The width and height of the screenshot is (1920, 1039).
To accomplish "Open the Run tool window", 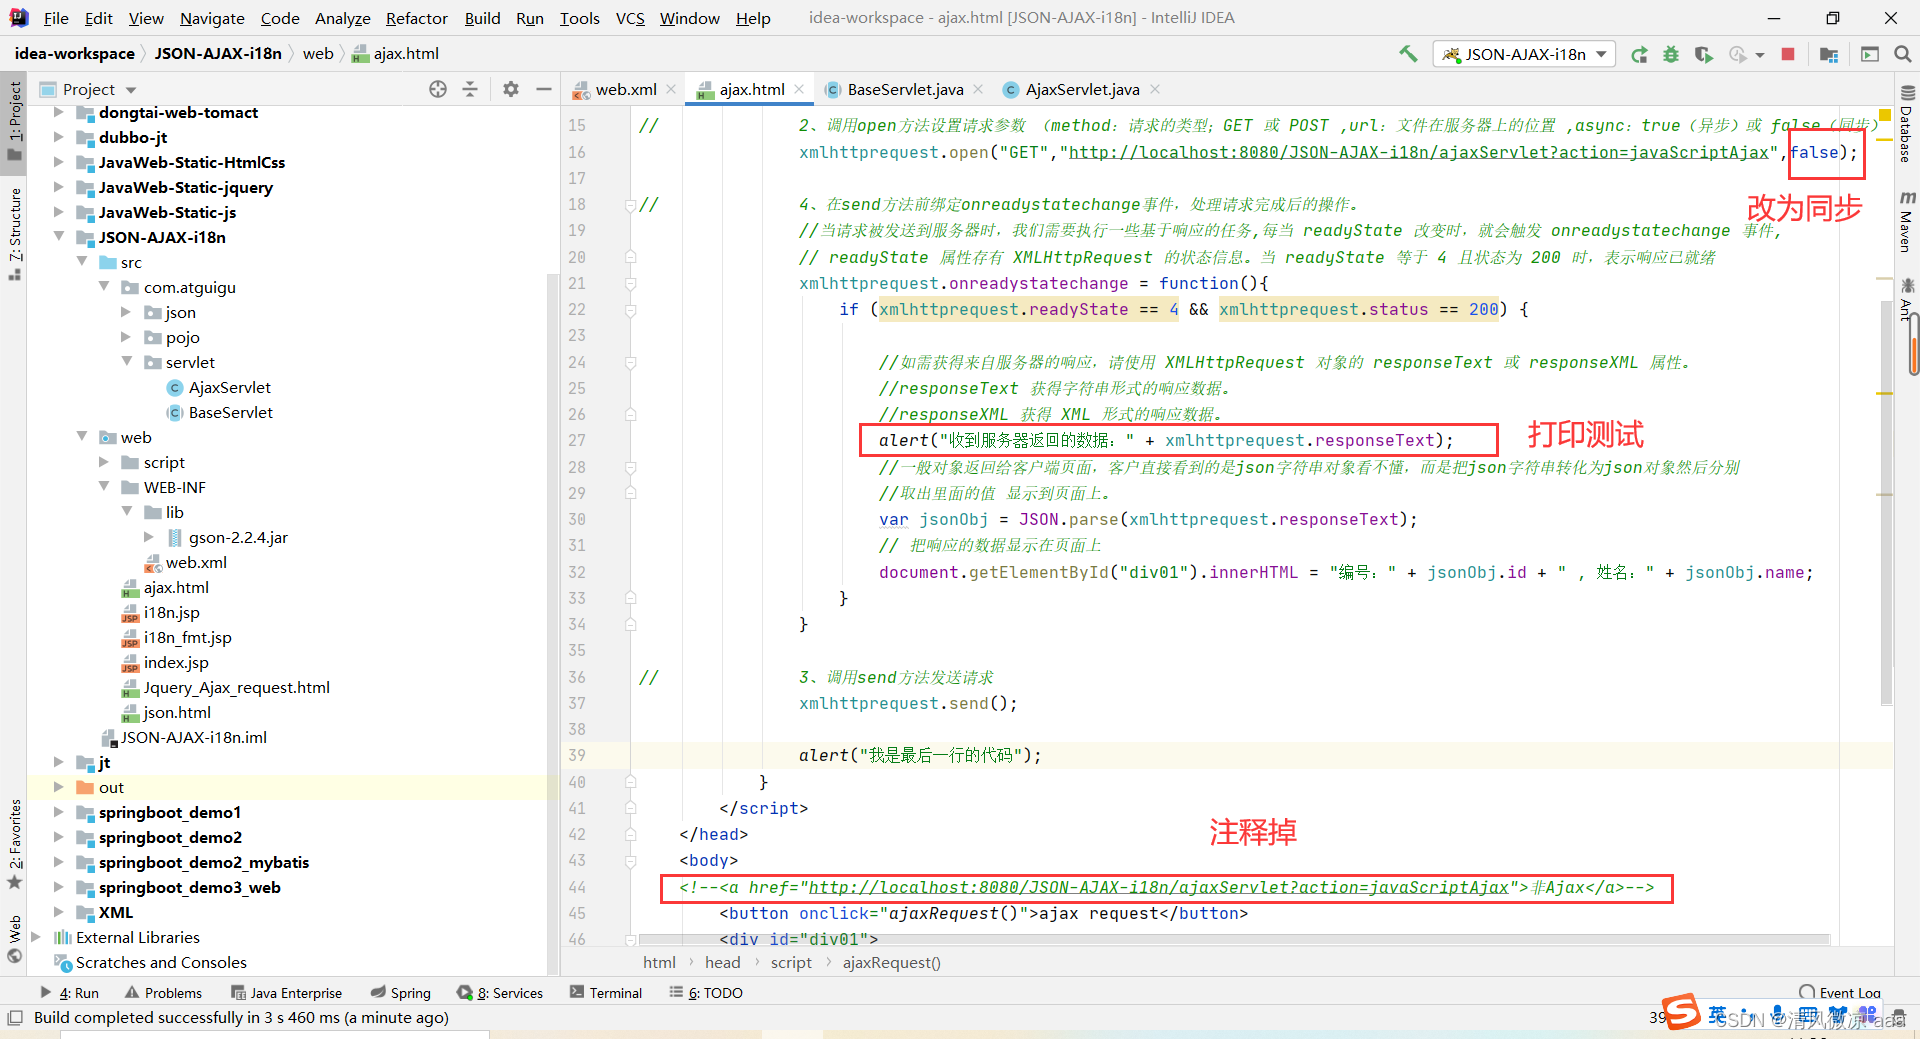I will coord(69,993).
